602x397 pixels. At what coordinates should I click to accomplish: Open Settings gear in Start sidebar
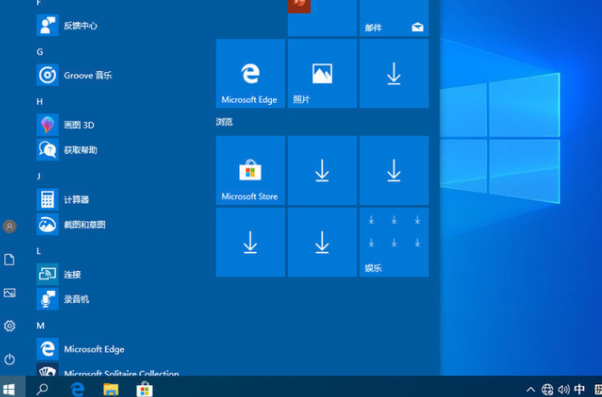click(10, 326)
